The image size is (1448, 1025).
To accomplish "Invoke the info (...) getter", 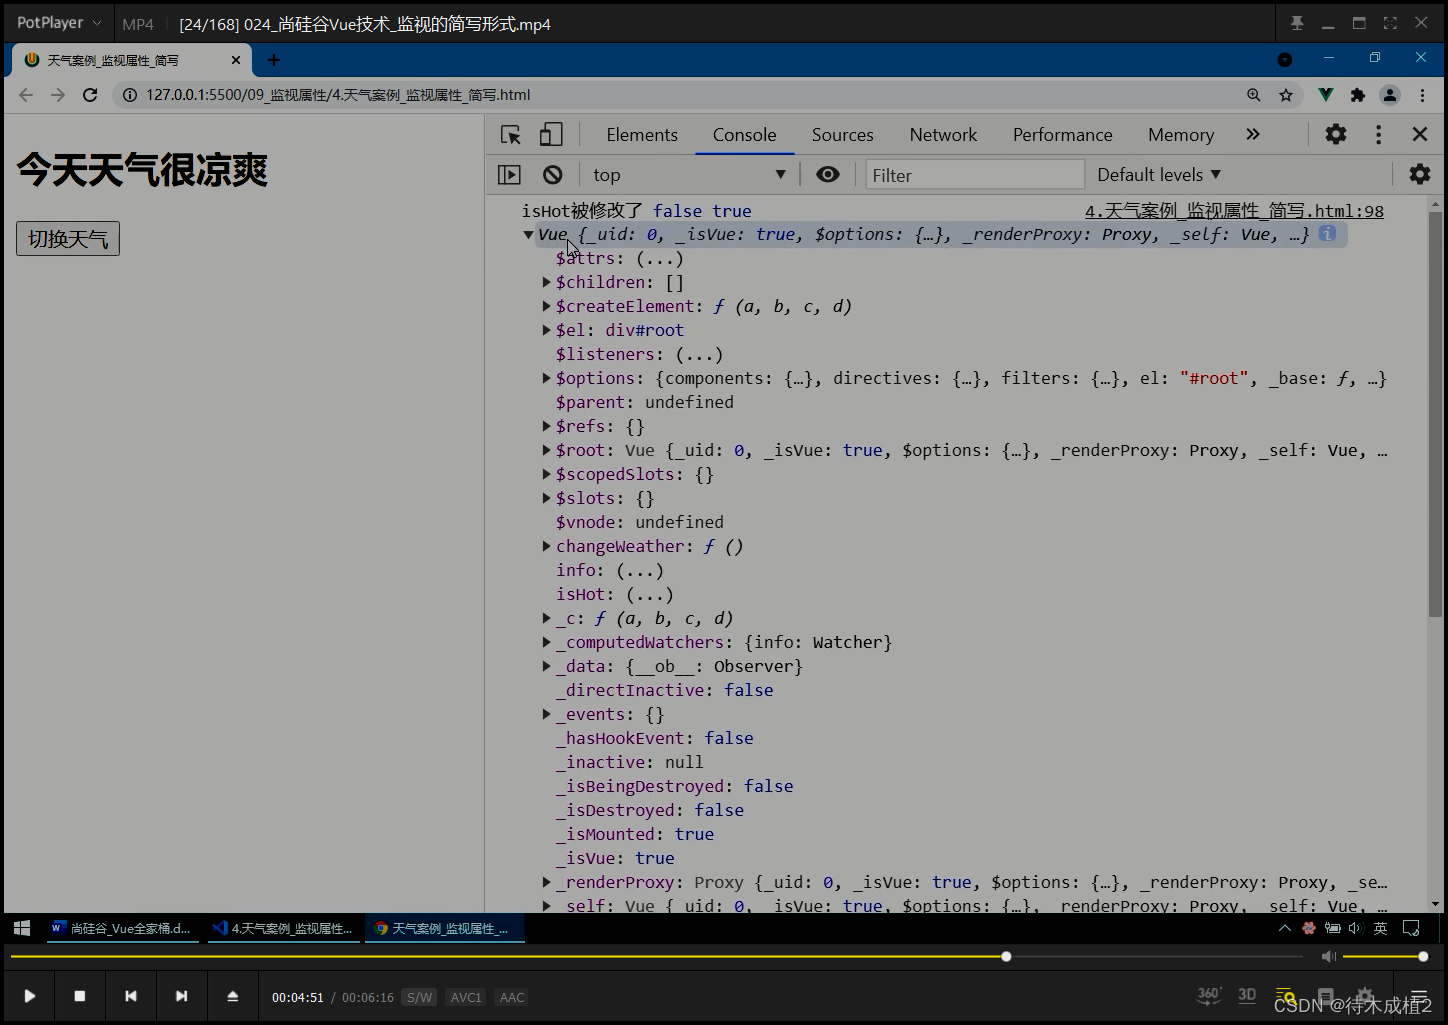I will (639, 571).
